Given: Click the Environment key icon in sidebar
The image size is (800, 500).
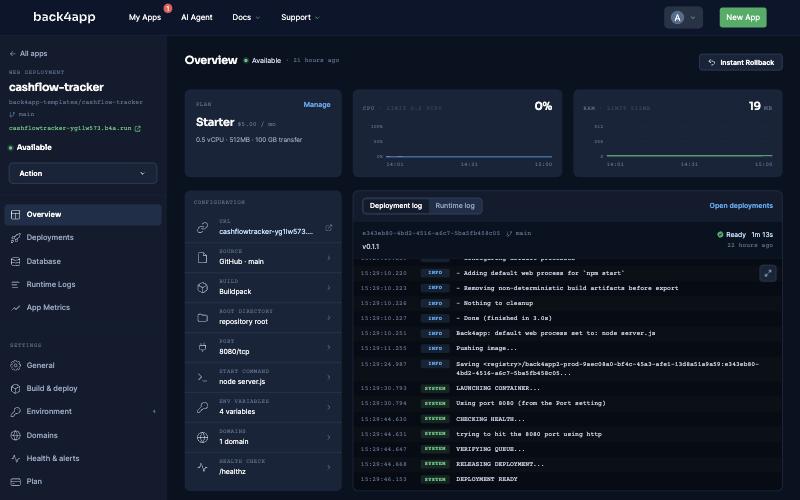Looking at the screenshot, I should [x=15, y=412].
